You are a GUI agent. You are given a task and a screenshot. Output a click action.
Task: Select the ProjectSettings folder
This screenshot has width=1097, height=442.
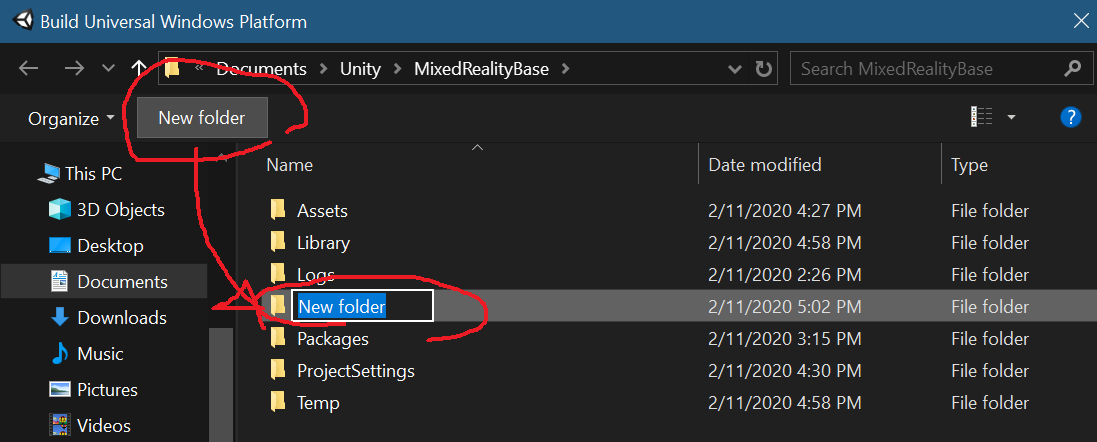click(x=355, y=371)
